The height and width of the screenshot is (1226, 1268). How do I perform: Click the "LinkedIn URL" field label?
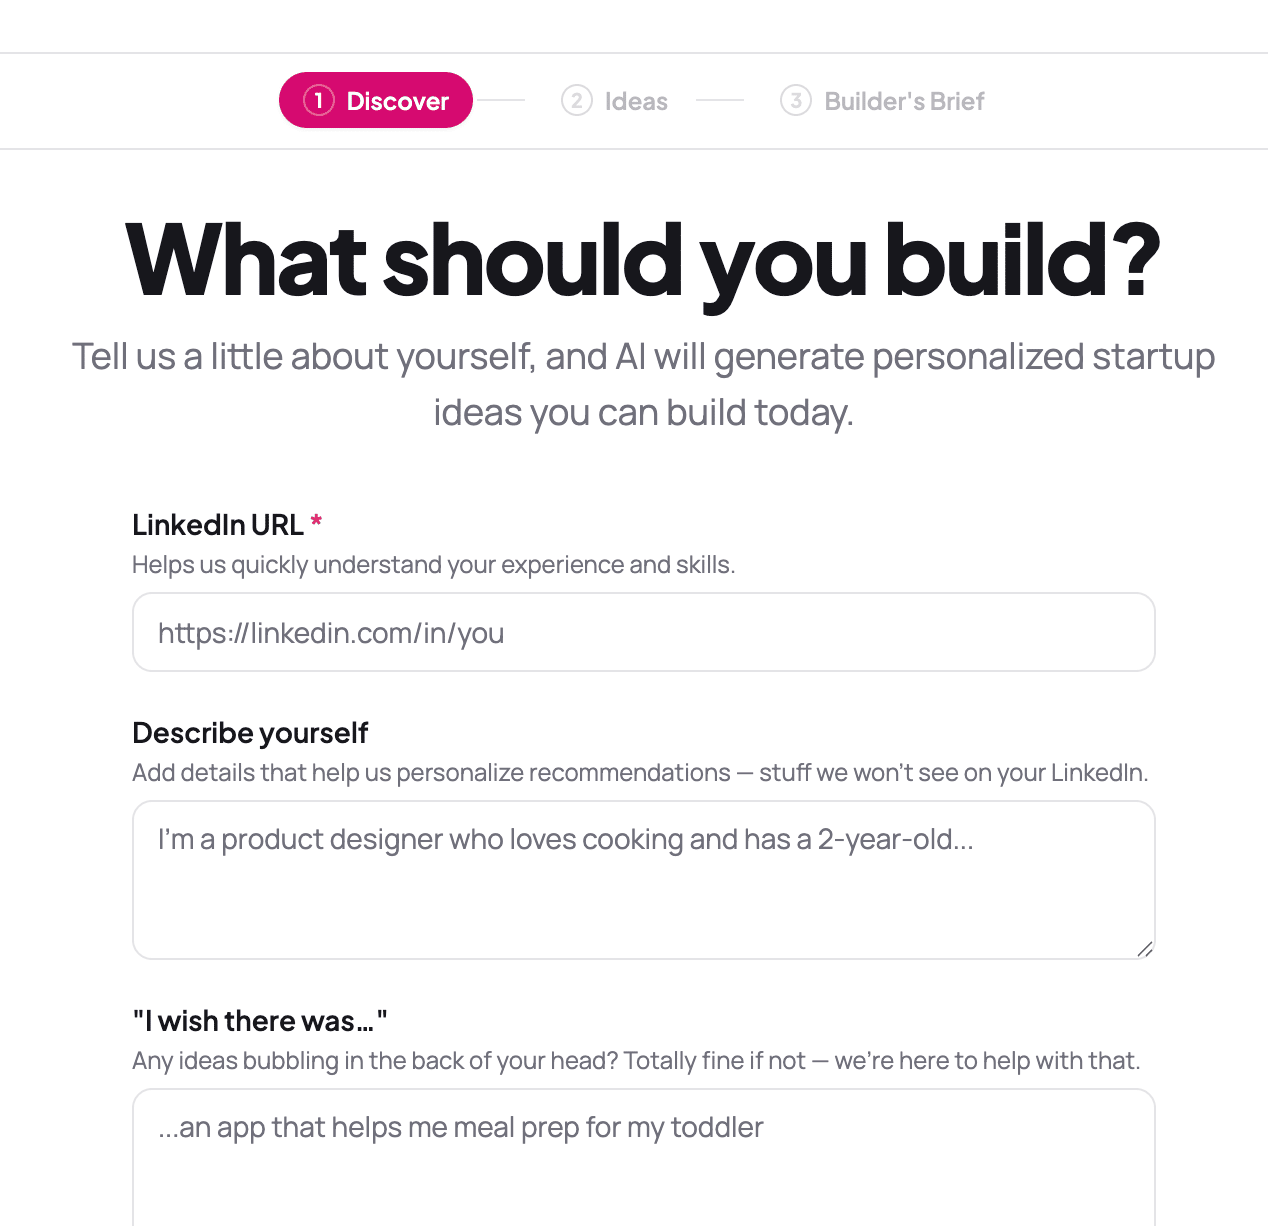tap(218, 525)
